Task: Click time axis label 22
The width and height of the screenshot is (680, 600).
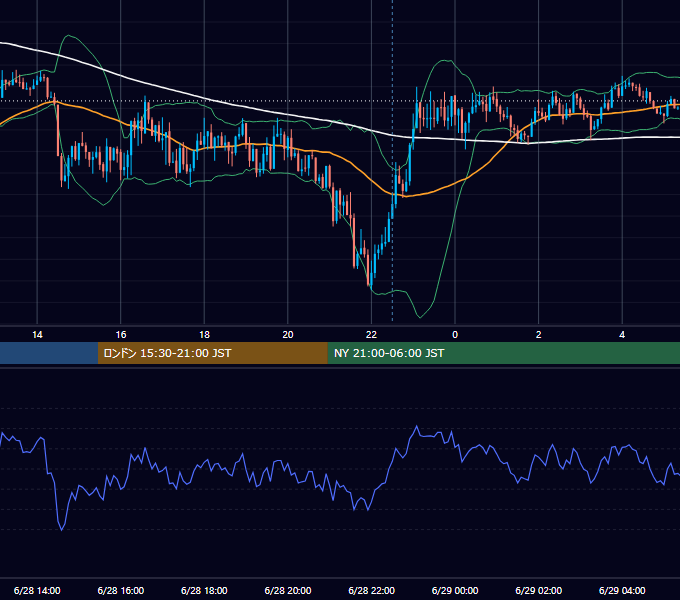Action: (x=371, y=335)
